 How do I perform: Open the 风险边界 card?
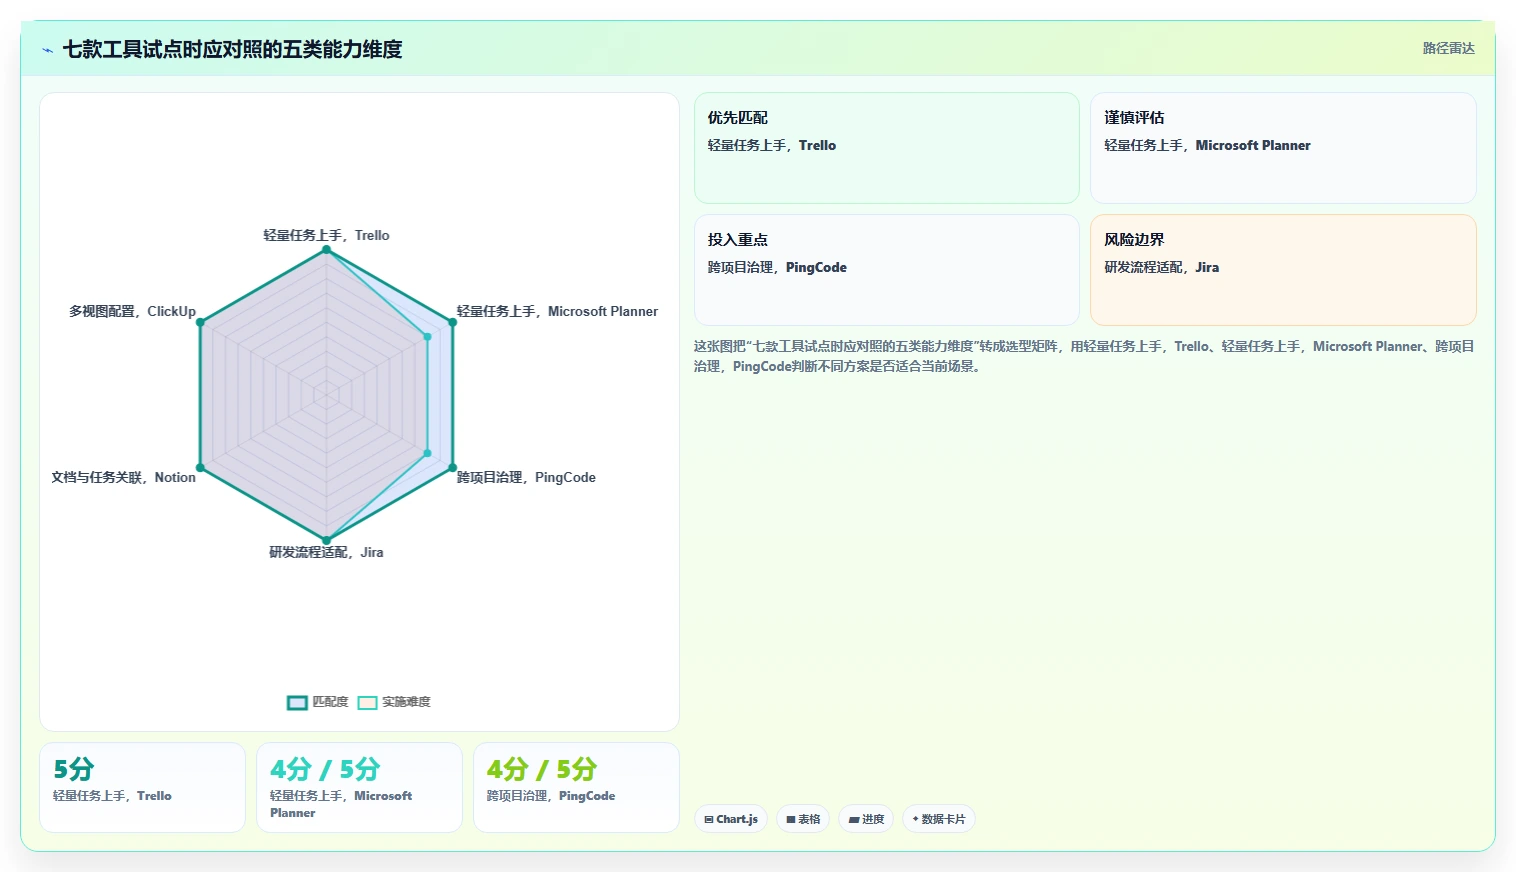pos(1283,270)
